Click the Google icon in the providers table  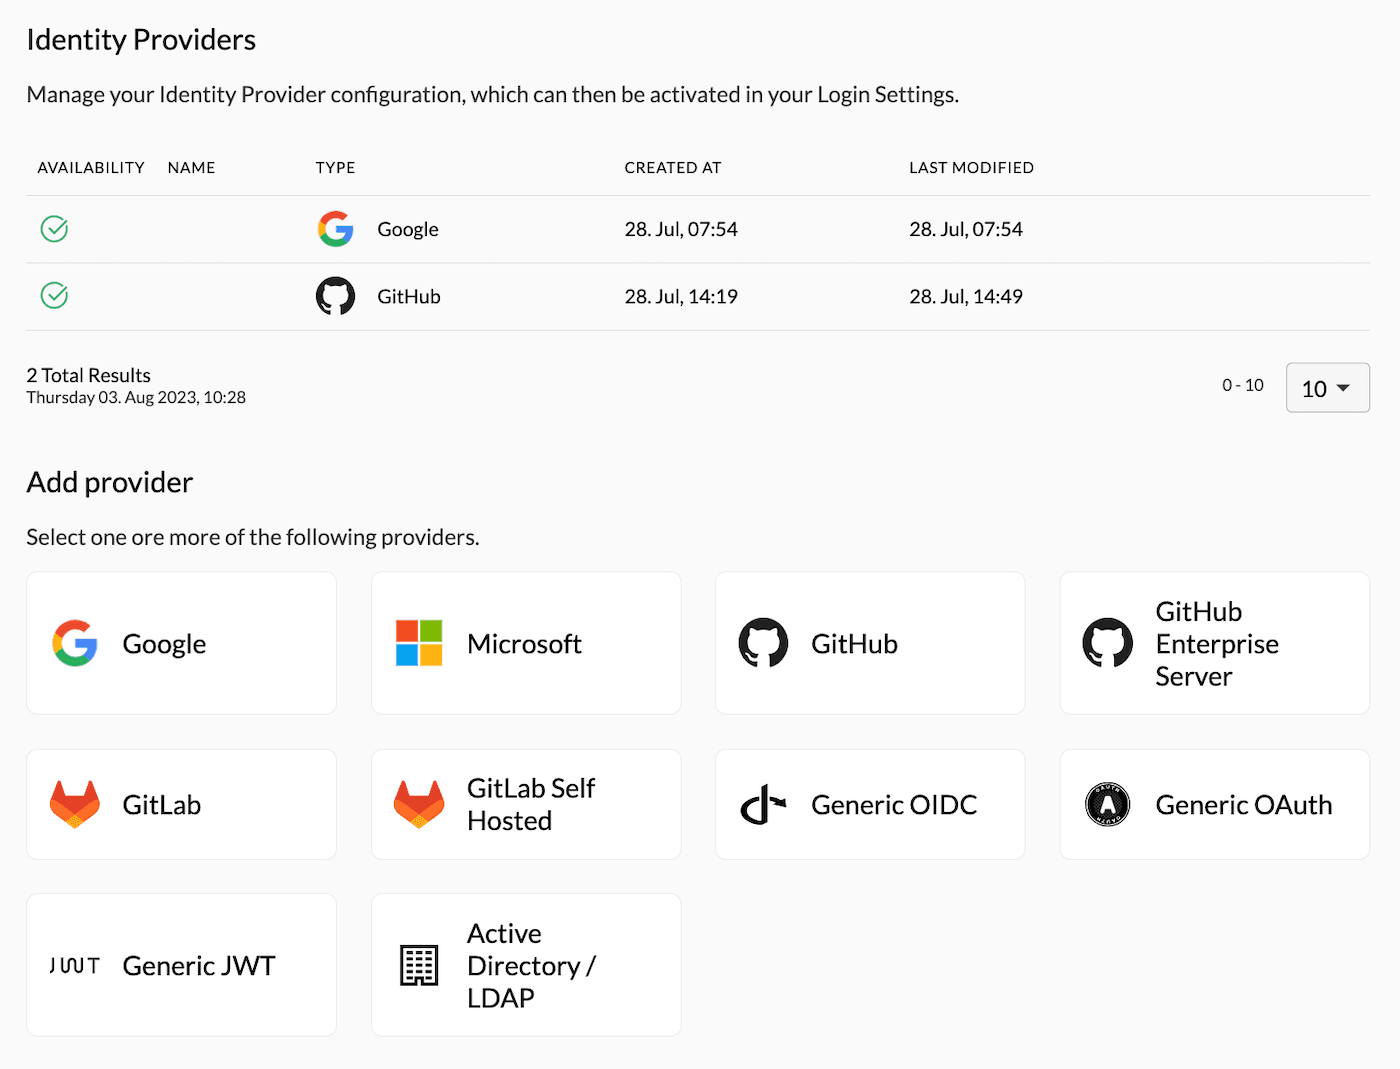[x=336, y=229]
